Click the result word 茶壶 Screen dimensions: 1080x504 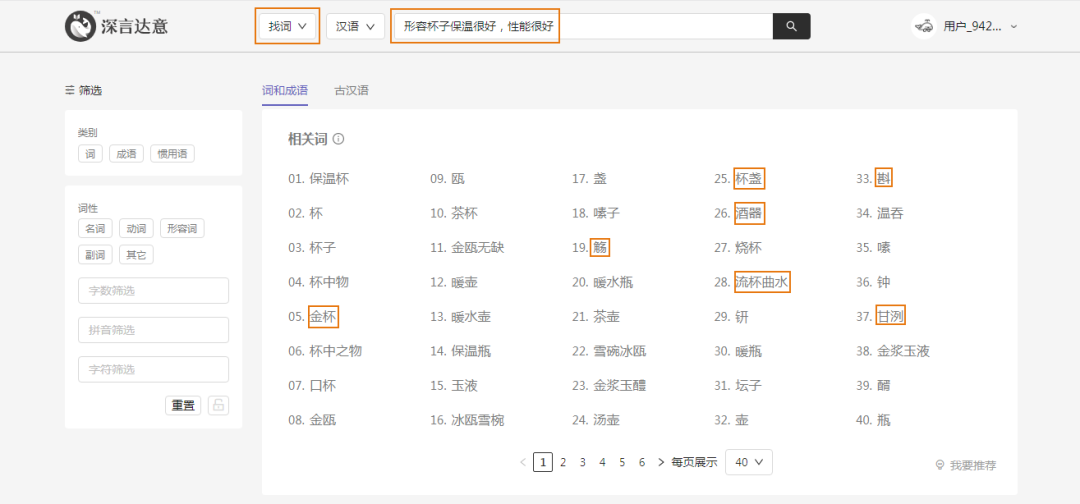606,317
